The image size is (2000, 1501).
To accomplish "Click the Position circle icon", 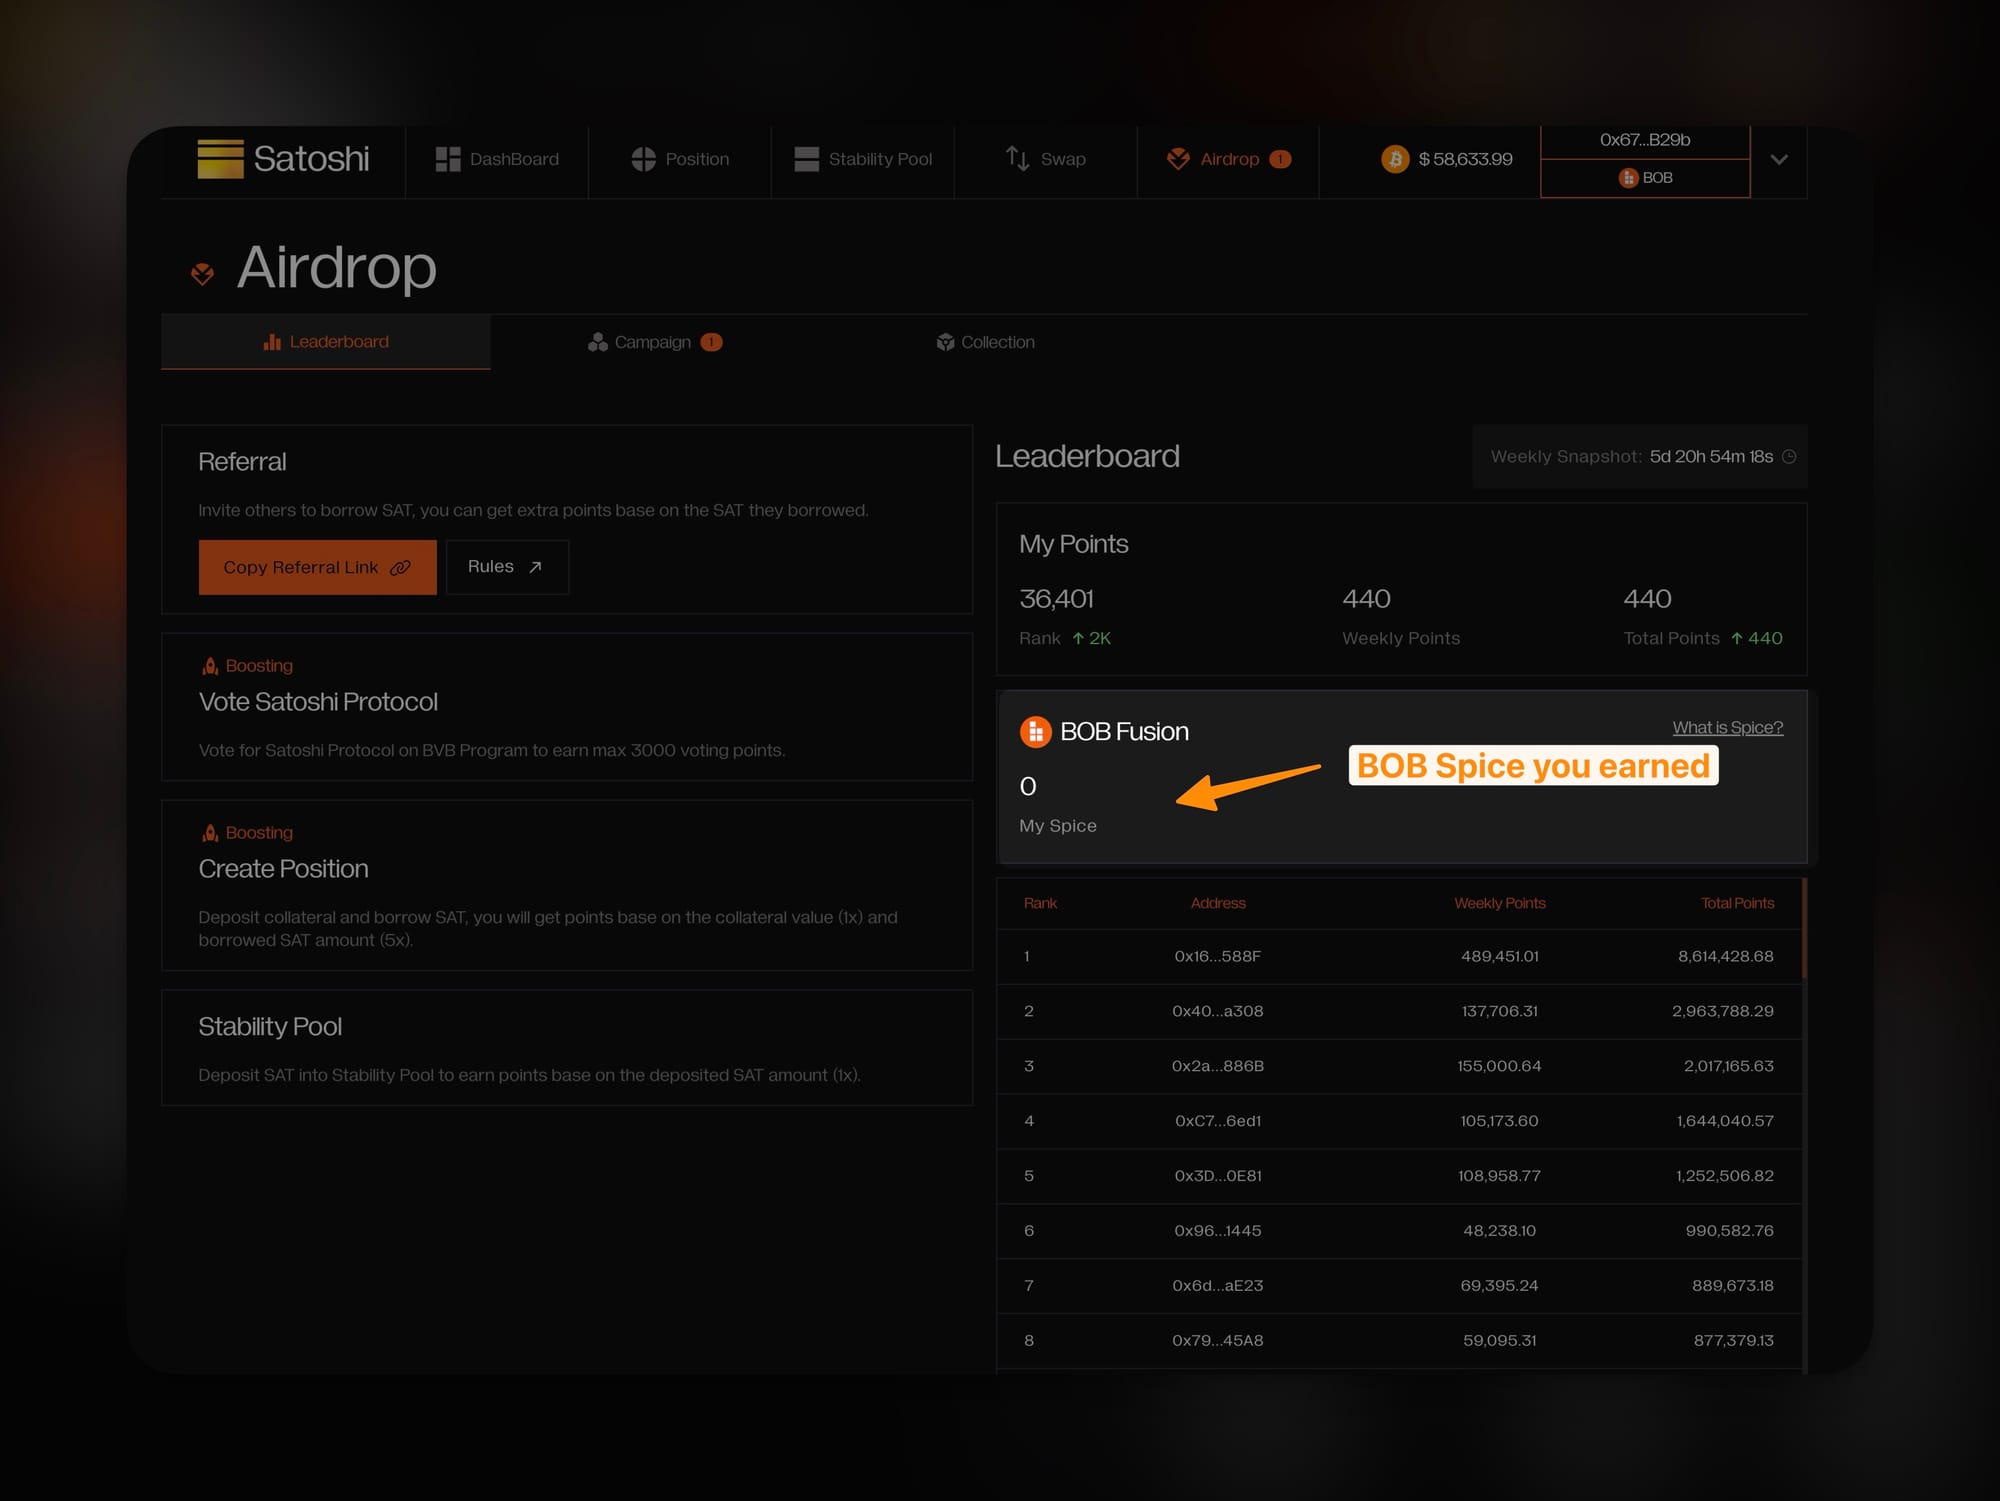I will pyautogui.click(x=643, y=160).
